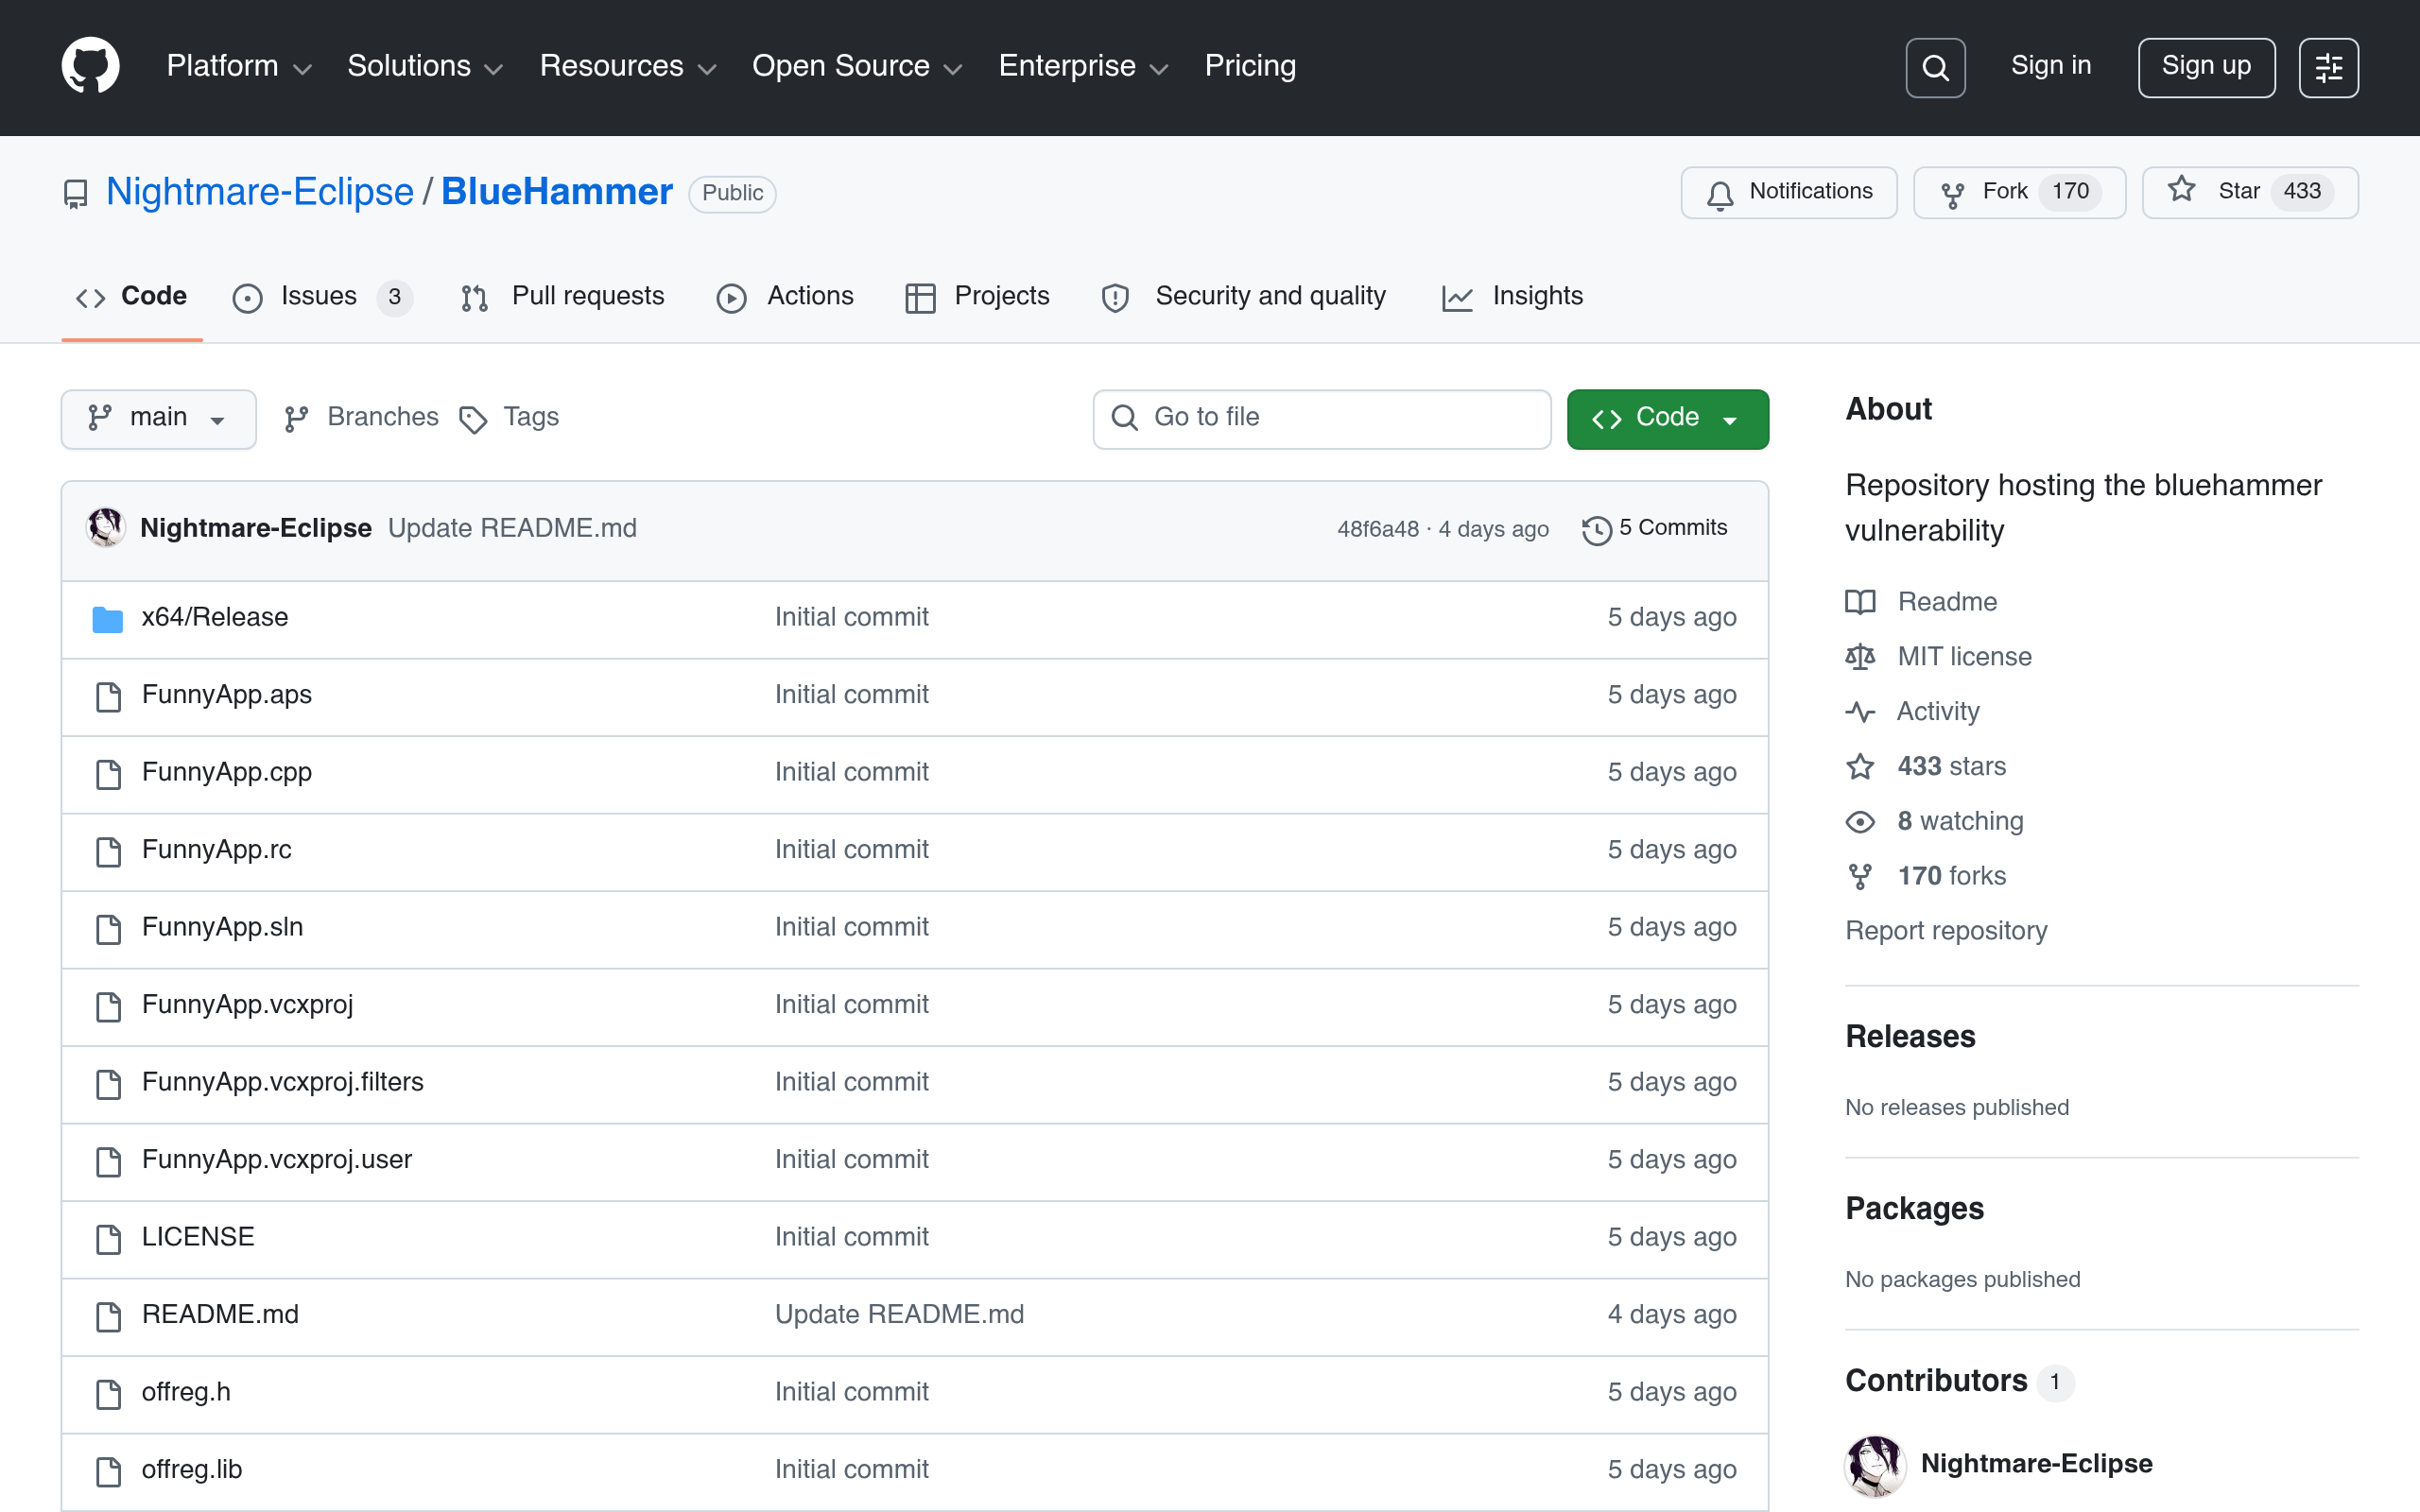Expand the Solutions menu
2420x1512 pixels.
(425, 66)
